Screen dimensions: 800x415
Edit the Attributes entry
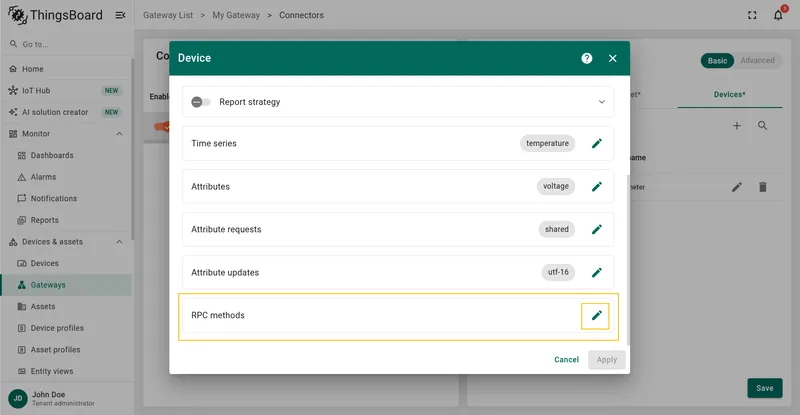(x=596, y=186)
